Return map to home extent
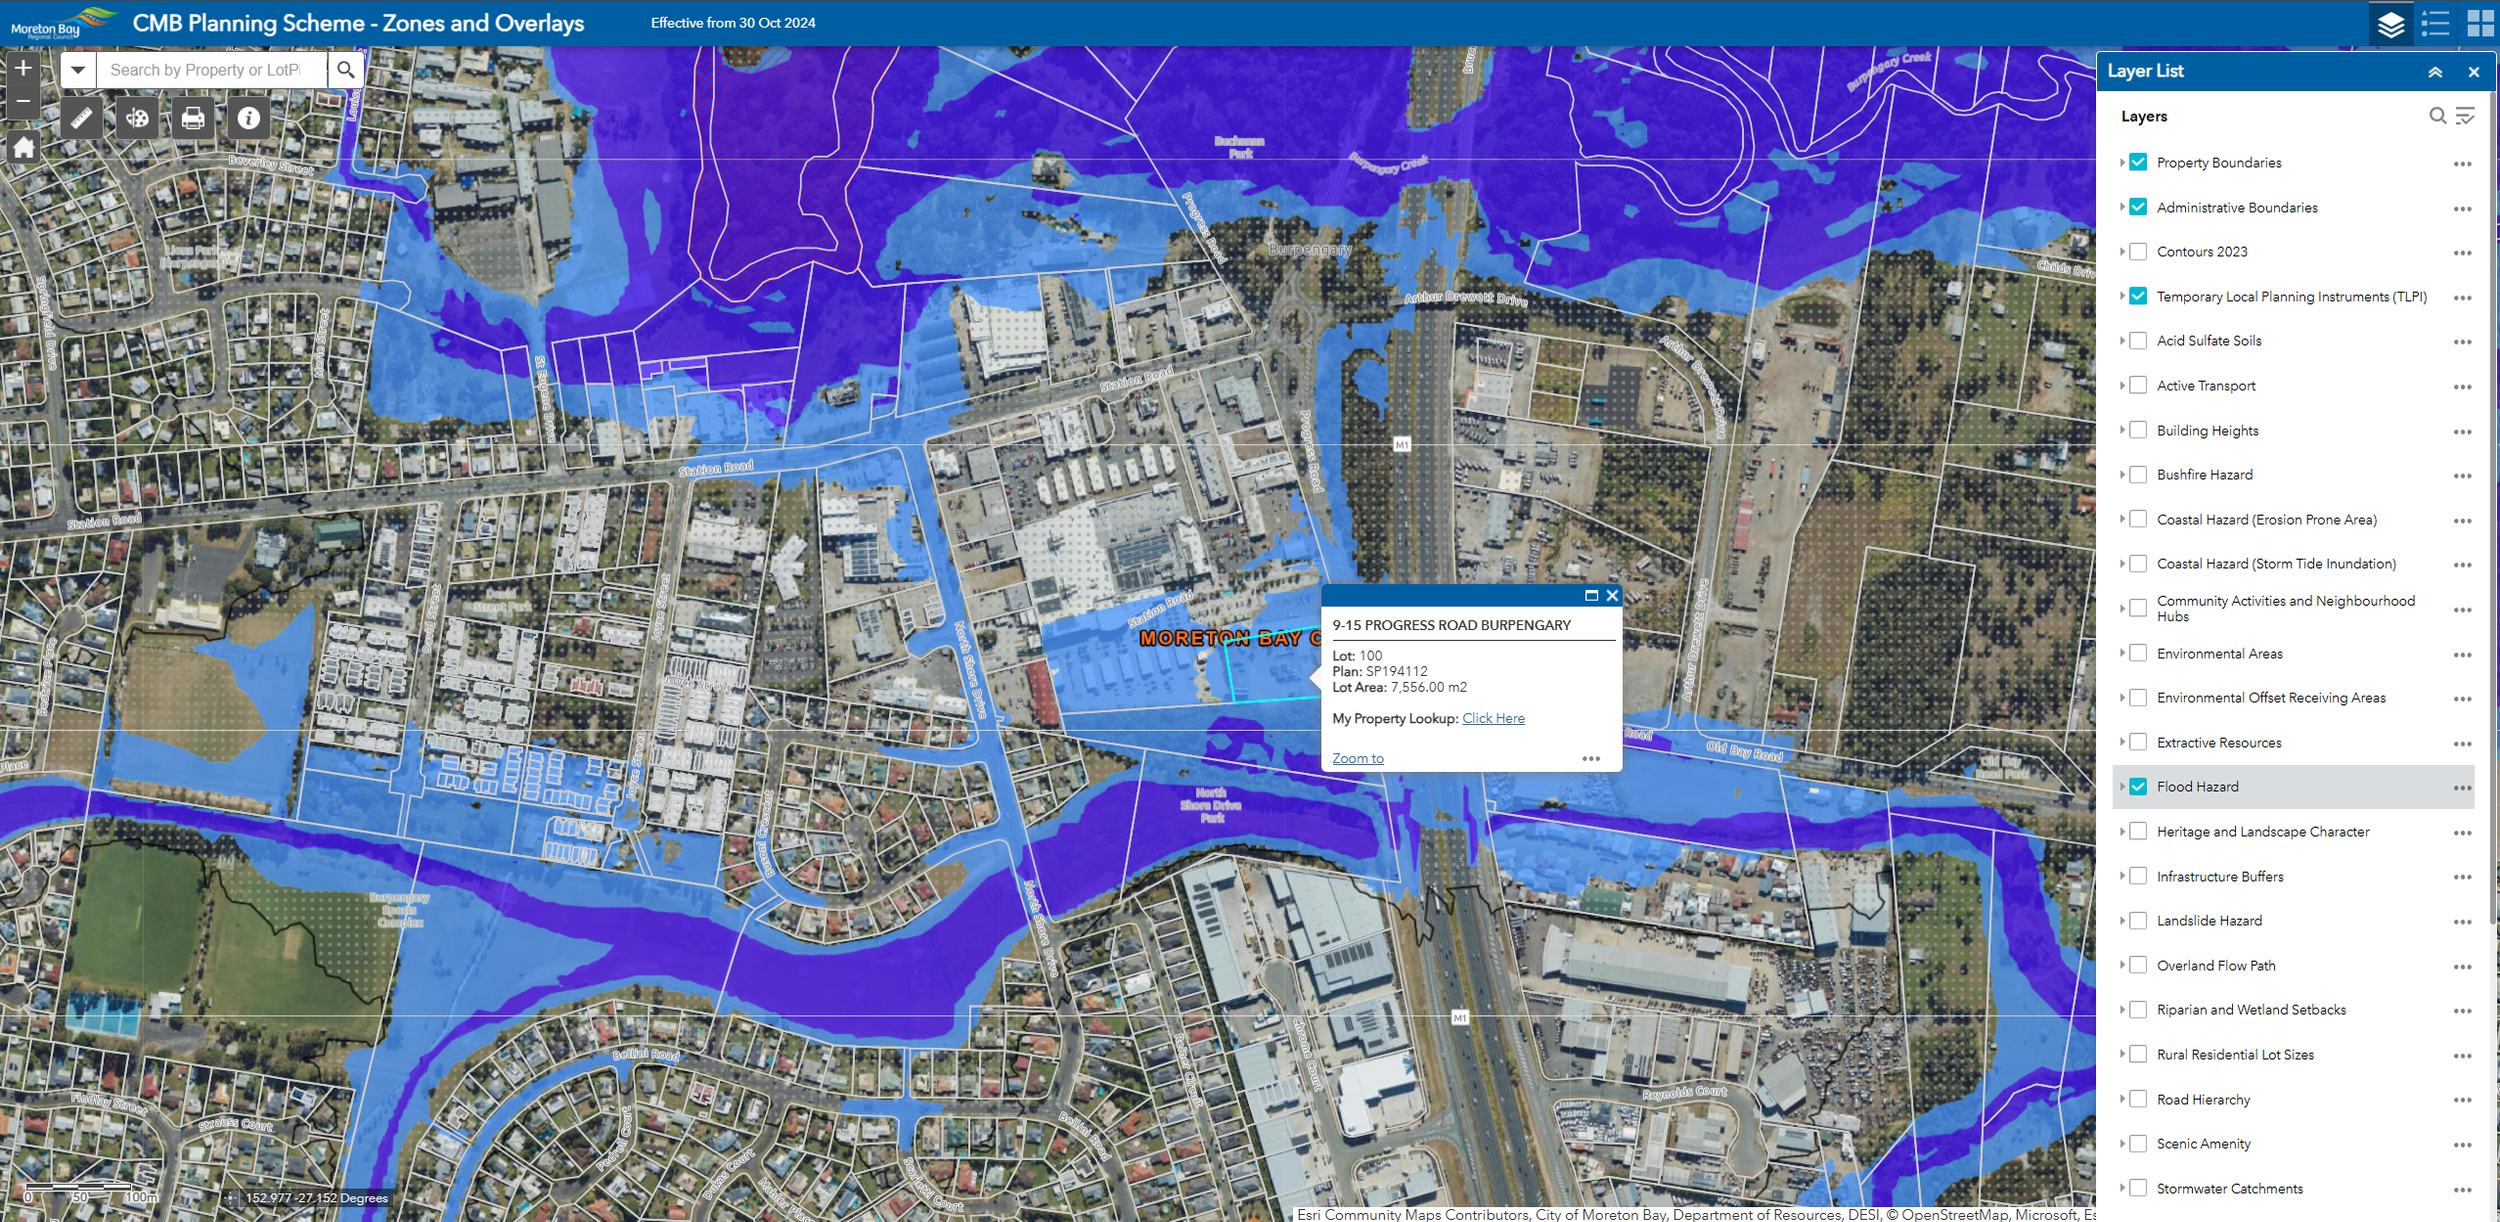Viewport: 2500px width, 1222px height. (23, 148)
